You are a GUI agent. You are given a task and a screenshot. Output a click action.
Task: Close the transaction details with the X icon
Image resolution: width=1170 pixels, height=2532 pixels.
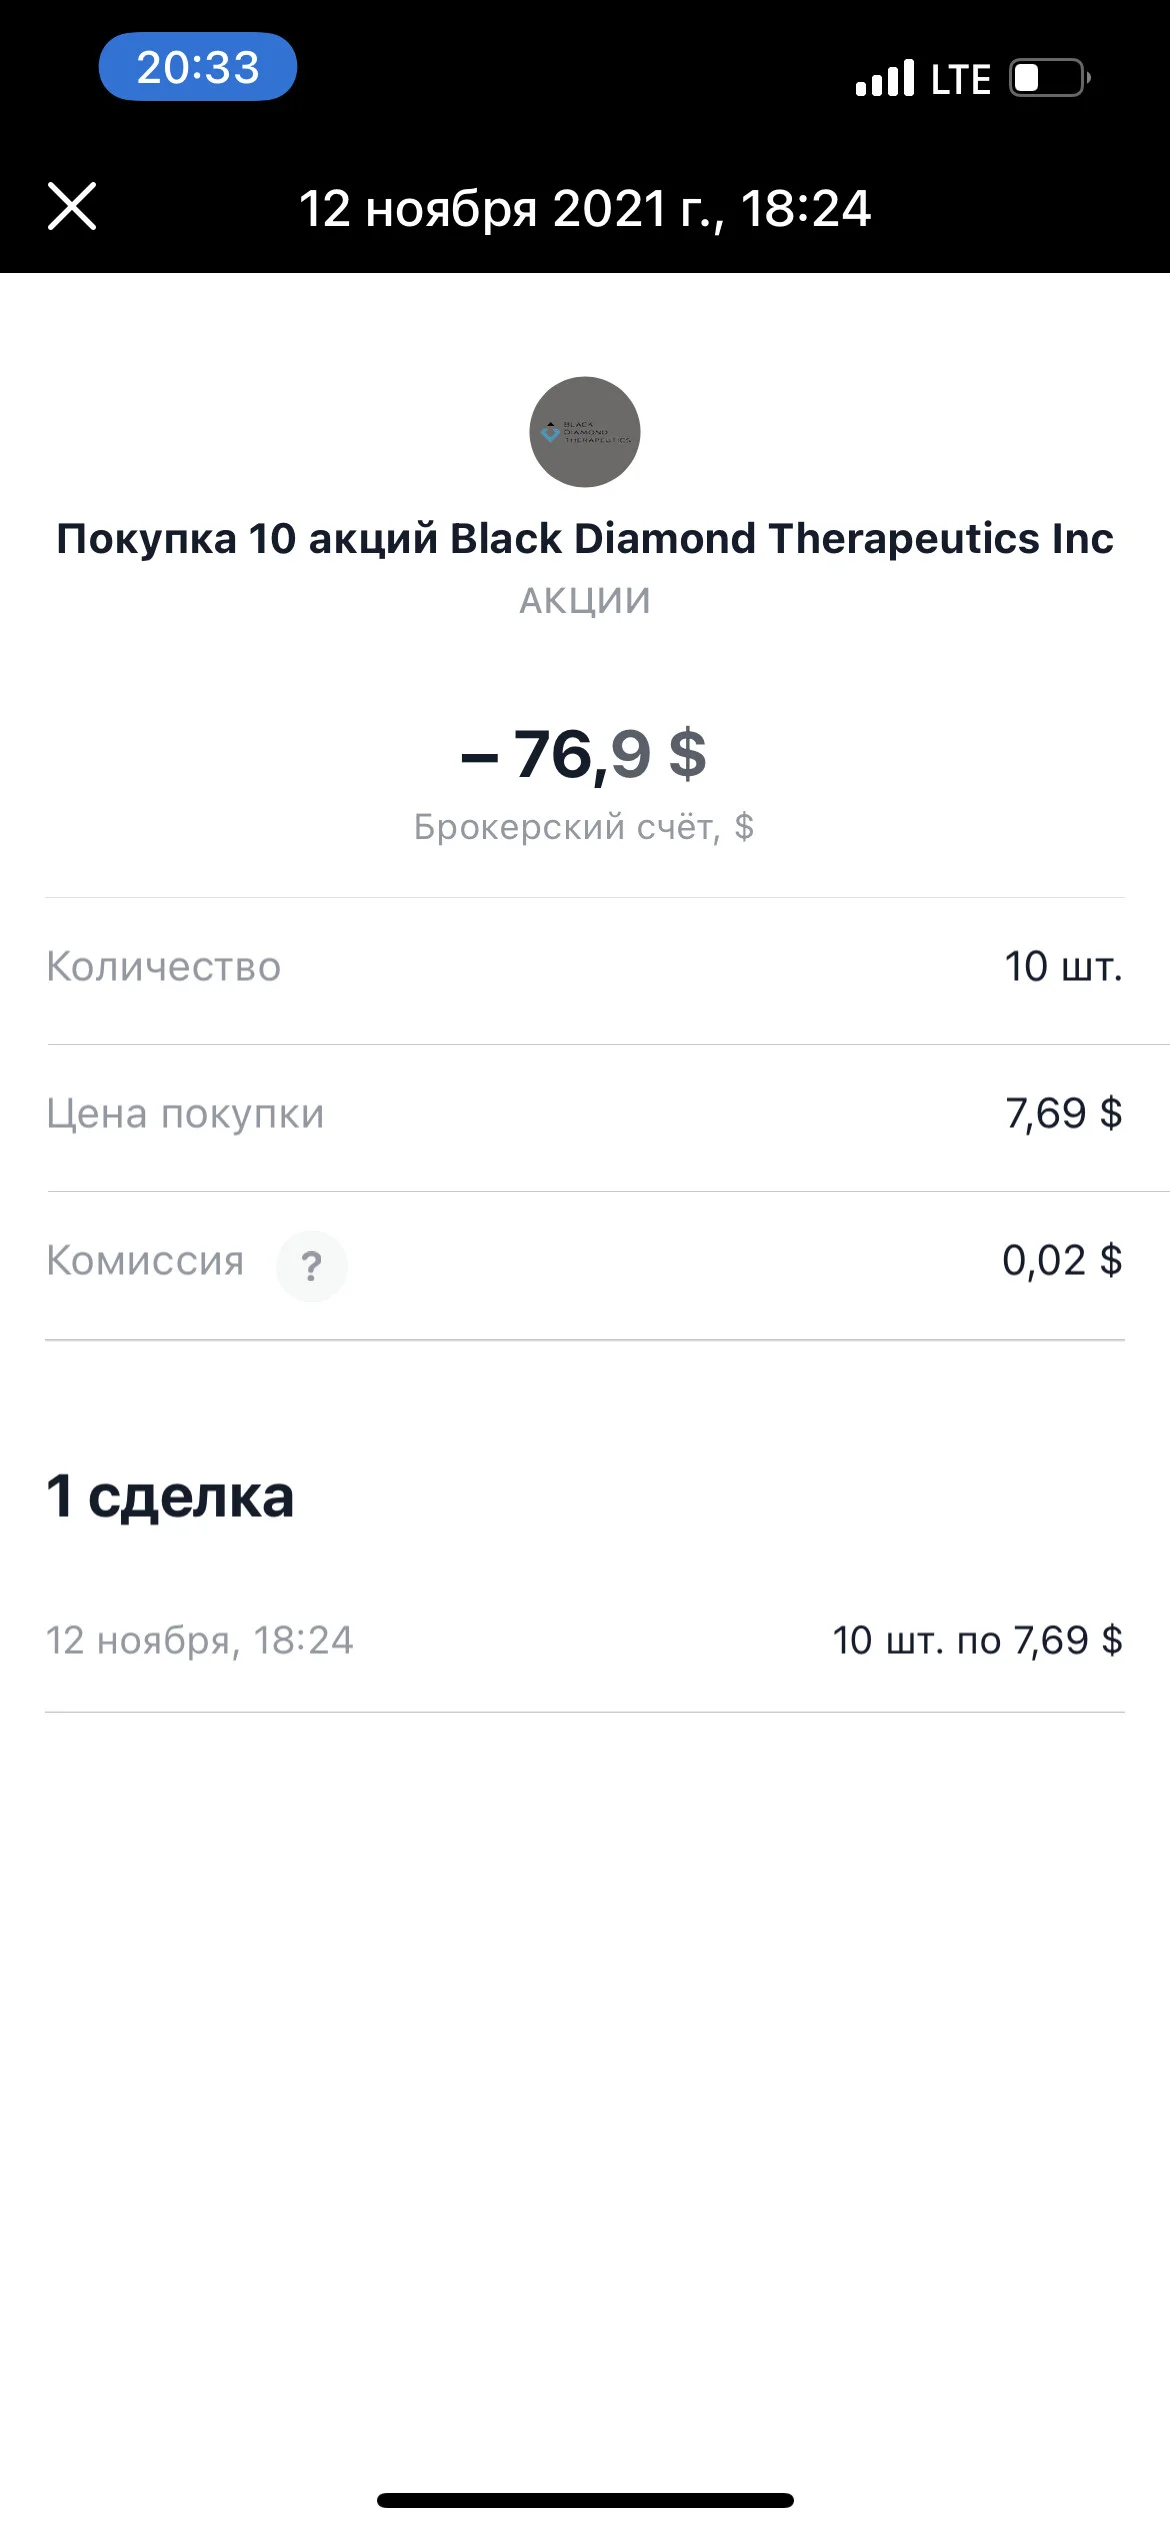[72, 207]
